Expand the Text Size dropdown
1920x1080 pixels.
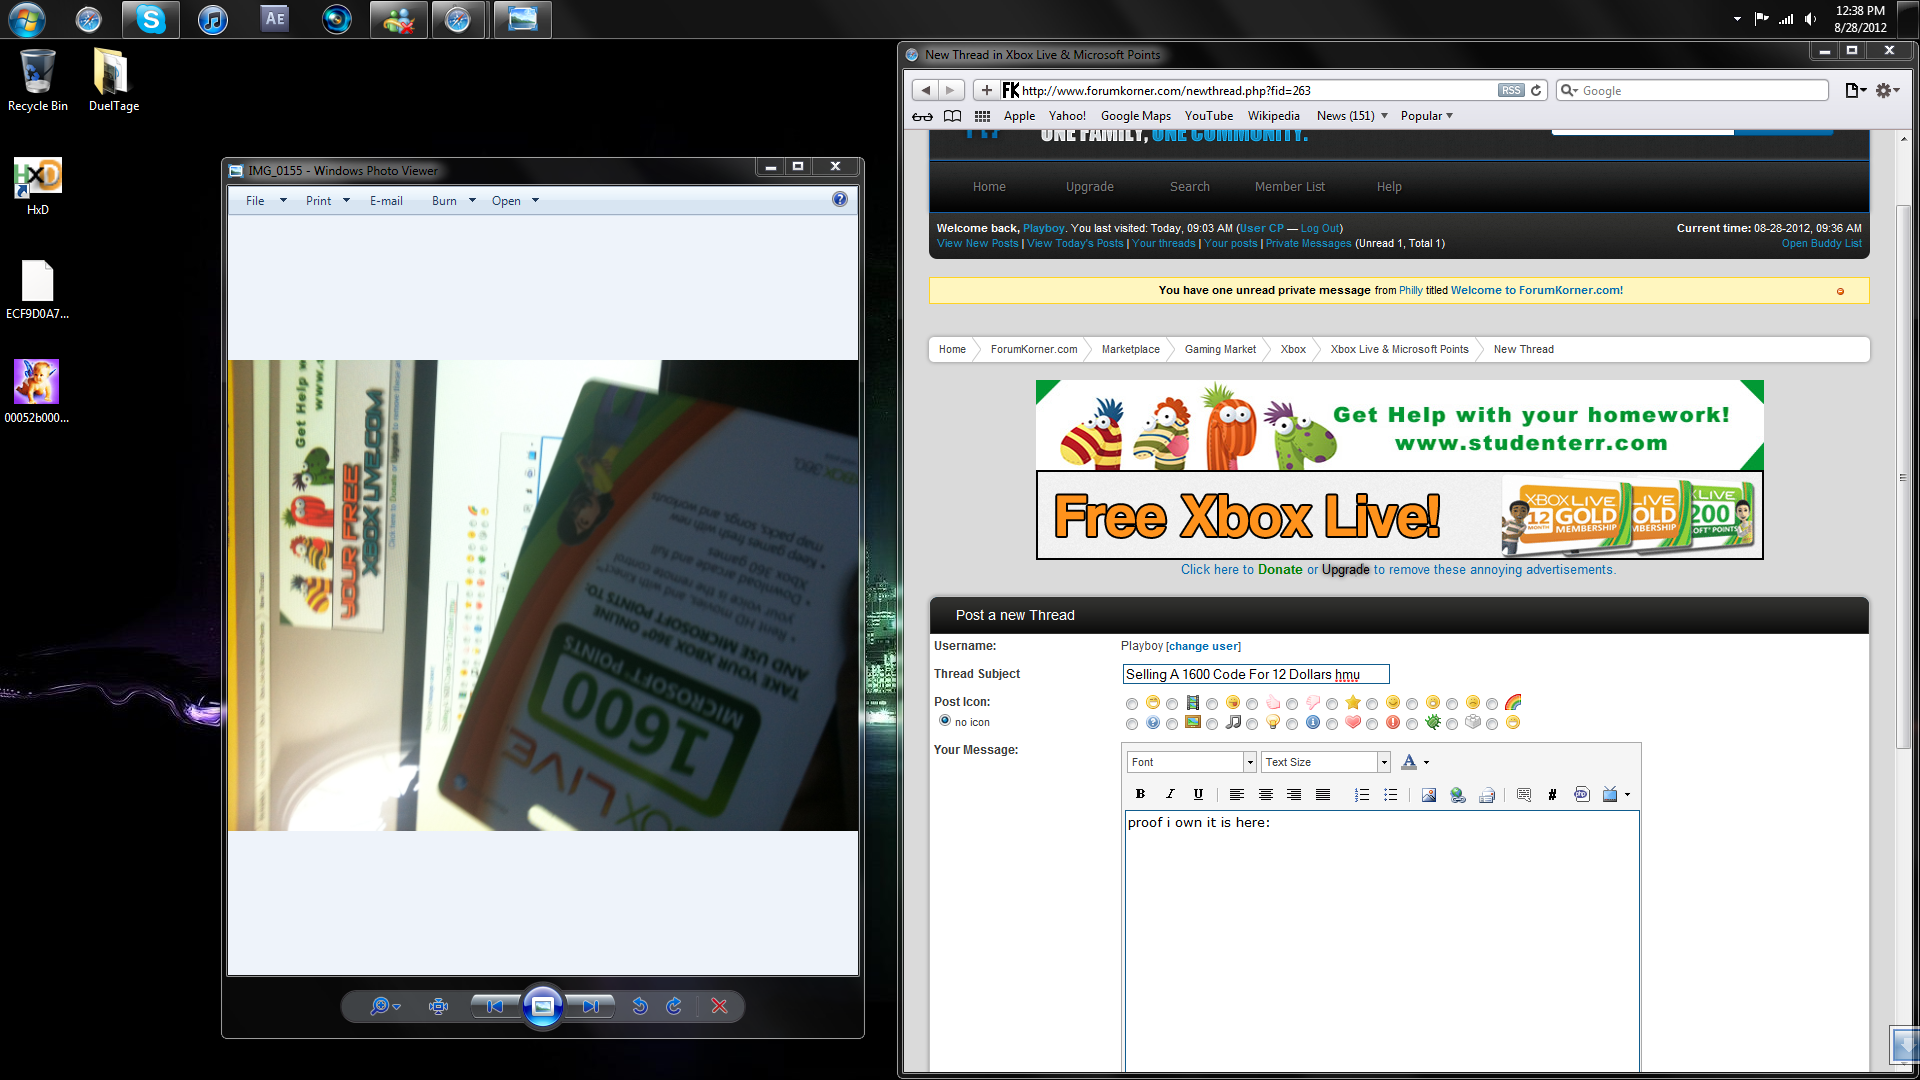(x=1384, y=762)
